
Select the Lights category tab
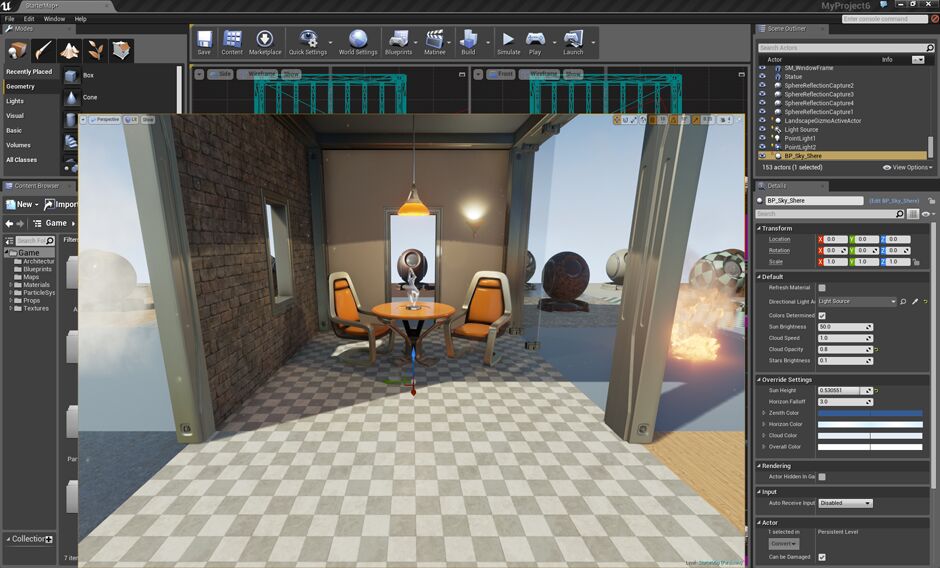pos(15,101)
